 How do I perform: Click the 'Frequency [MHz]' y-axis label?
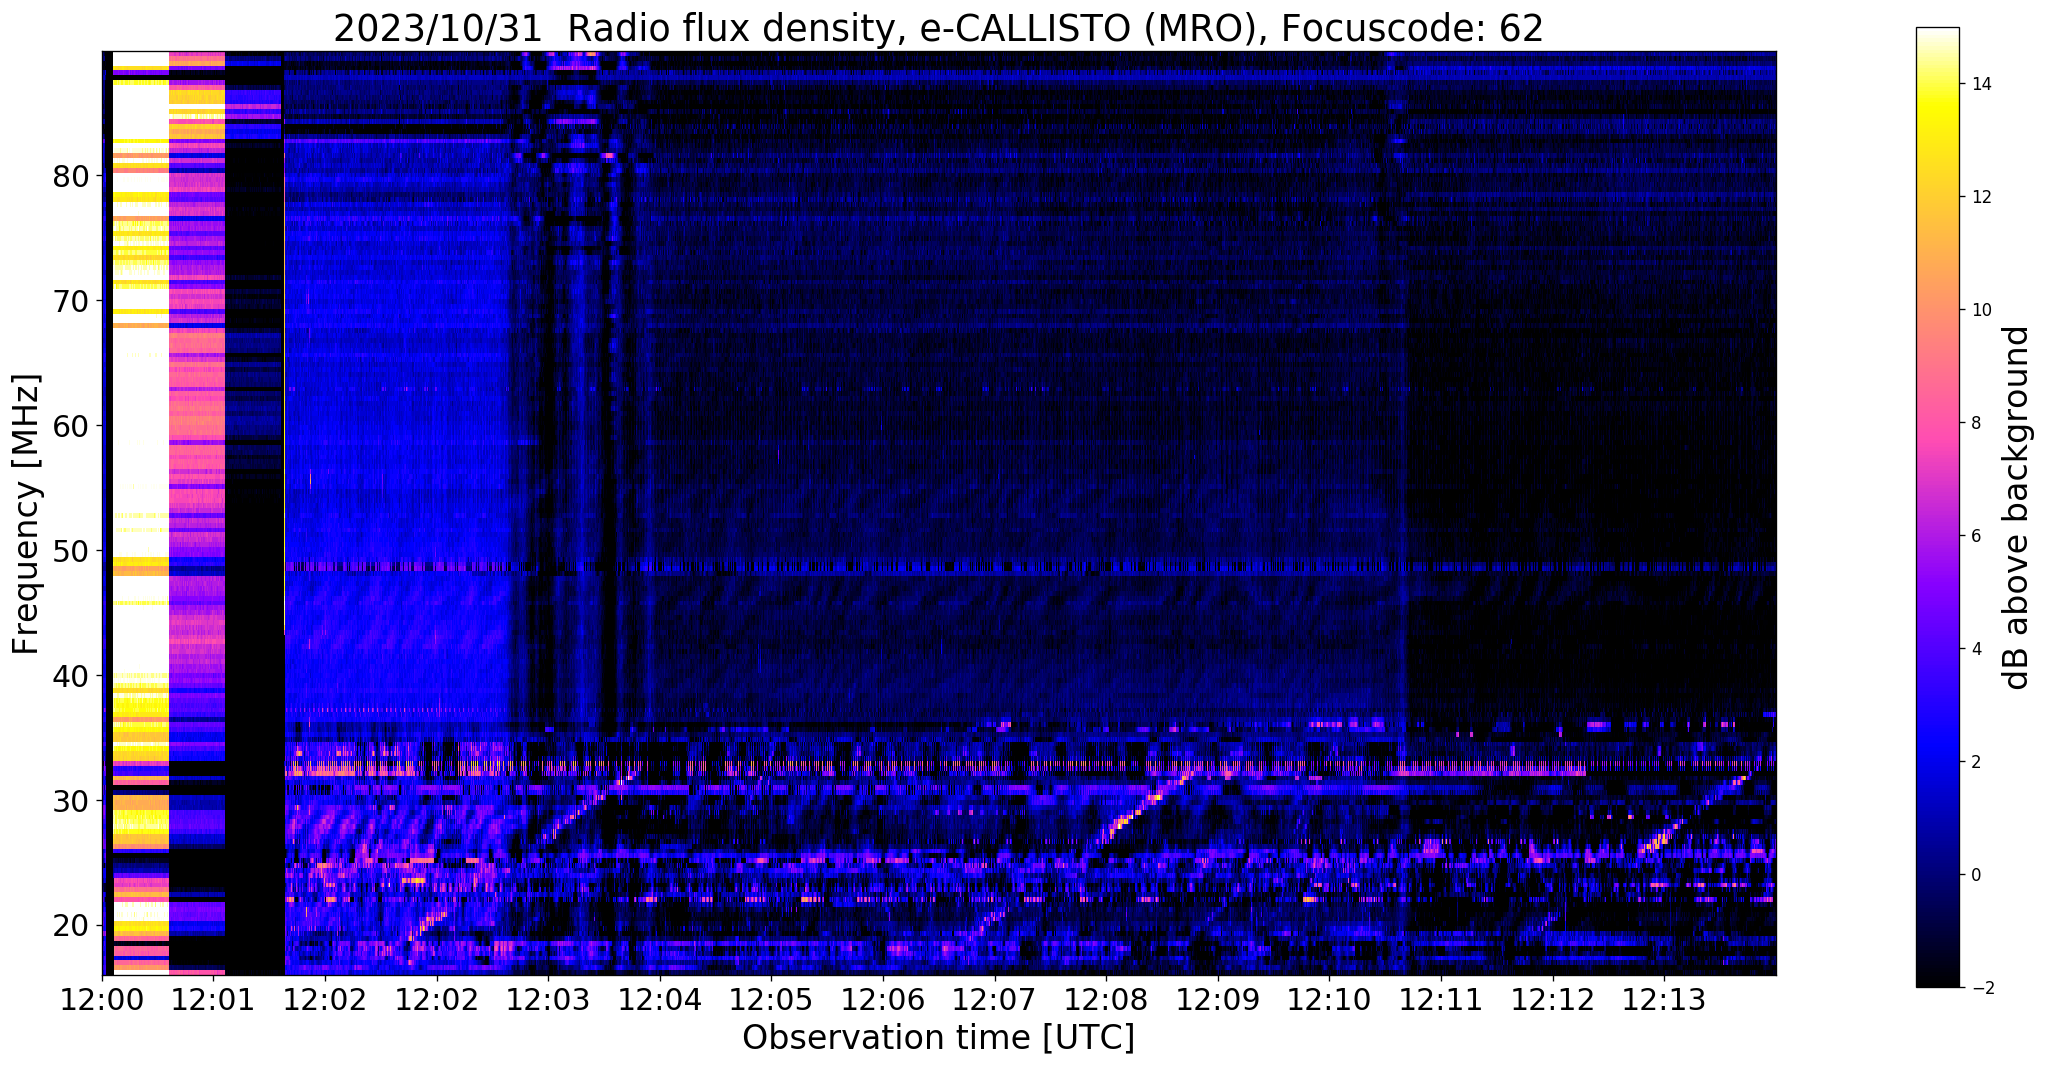(x=27, y=514)
